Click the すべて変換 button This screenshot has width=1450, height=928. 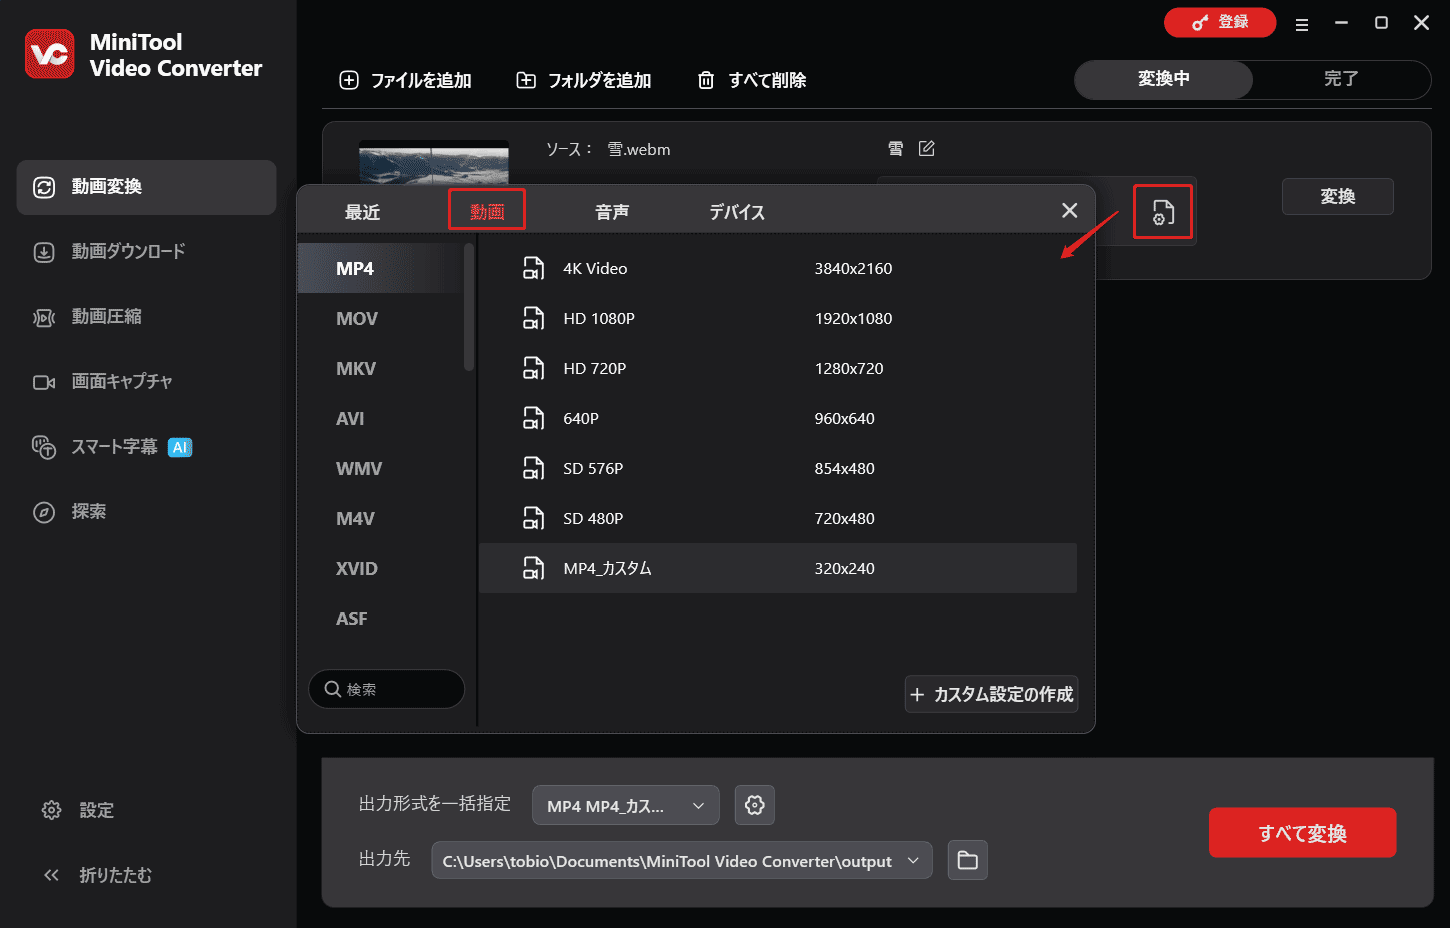1302,832
